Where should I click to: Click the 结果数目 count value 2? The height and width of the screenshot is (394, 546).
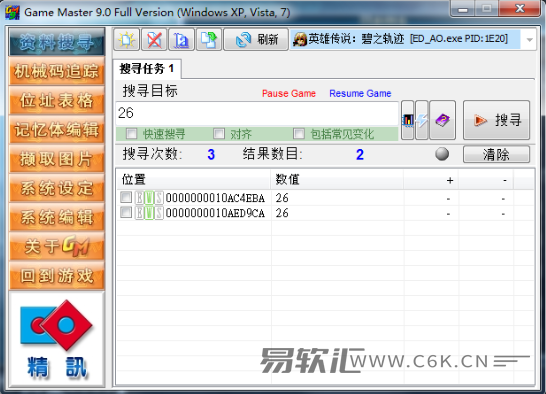point(360,154)
